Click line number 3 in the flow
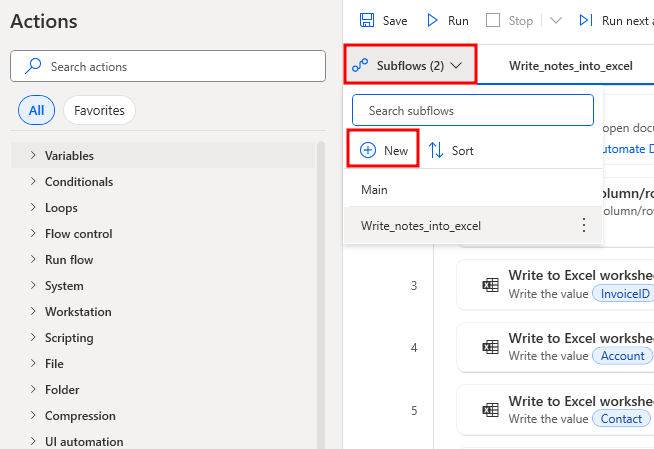The width and height of the screenshot is (654, 449). coord(414,286)
